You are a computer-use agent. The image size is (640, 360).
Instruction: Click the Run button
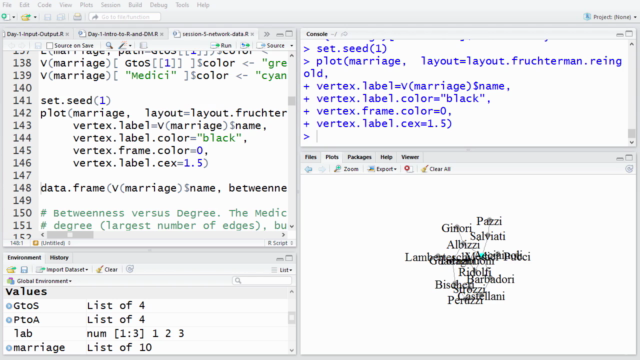pos(221,45)
